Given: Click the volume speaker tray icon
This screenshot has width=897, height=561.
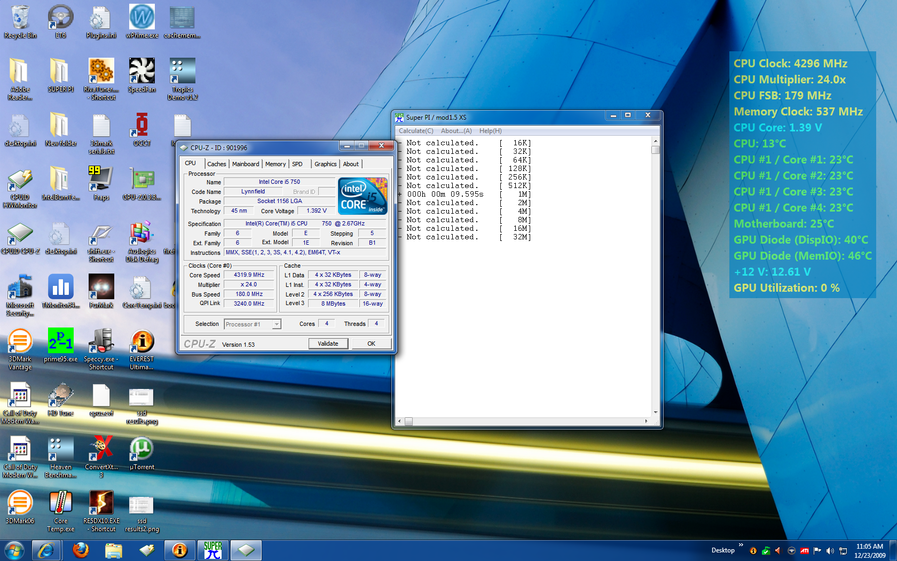Looking at the screenshot, I should pos(830,551).
